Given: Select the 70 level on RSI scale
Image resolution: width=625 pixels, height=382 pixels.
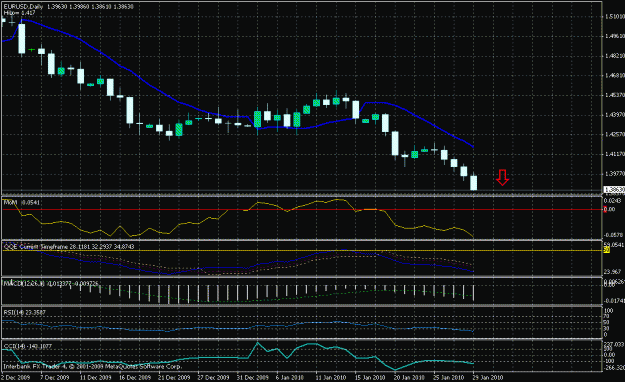Looking at the screenshot, I should pos(607,316).
